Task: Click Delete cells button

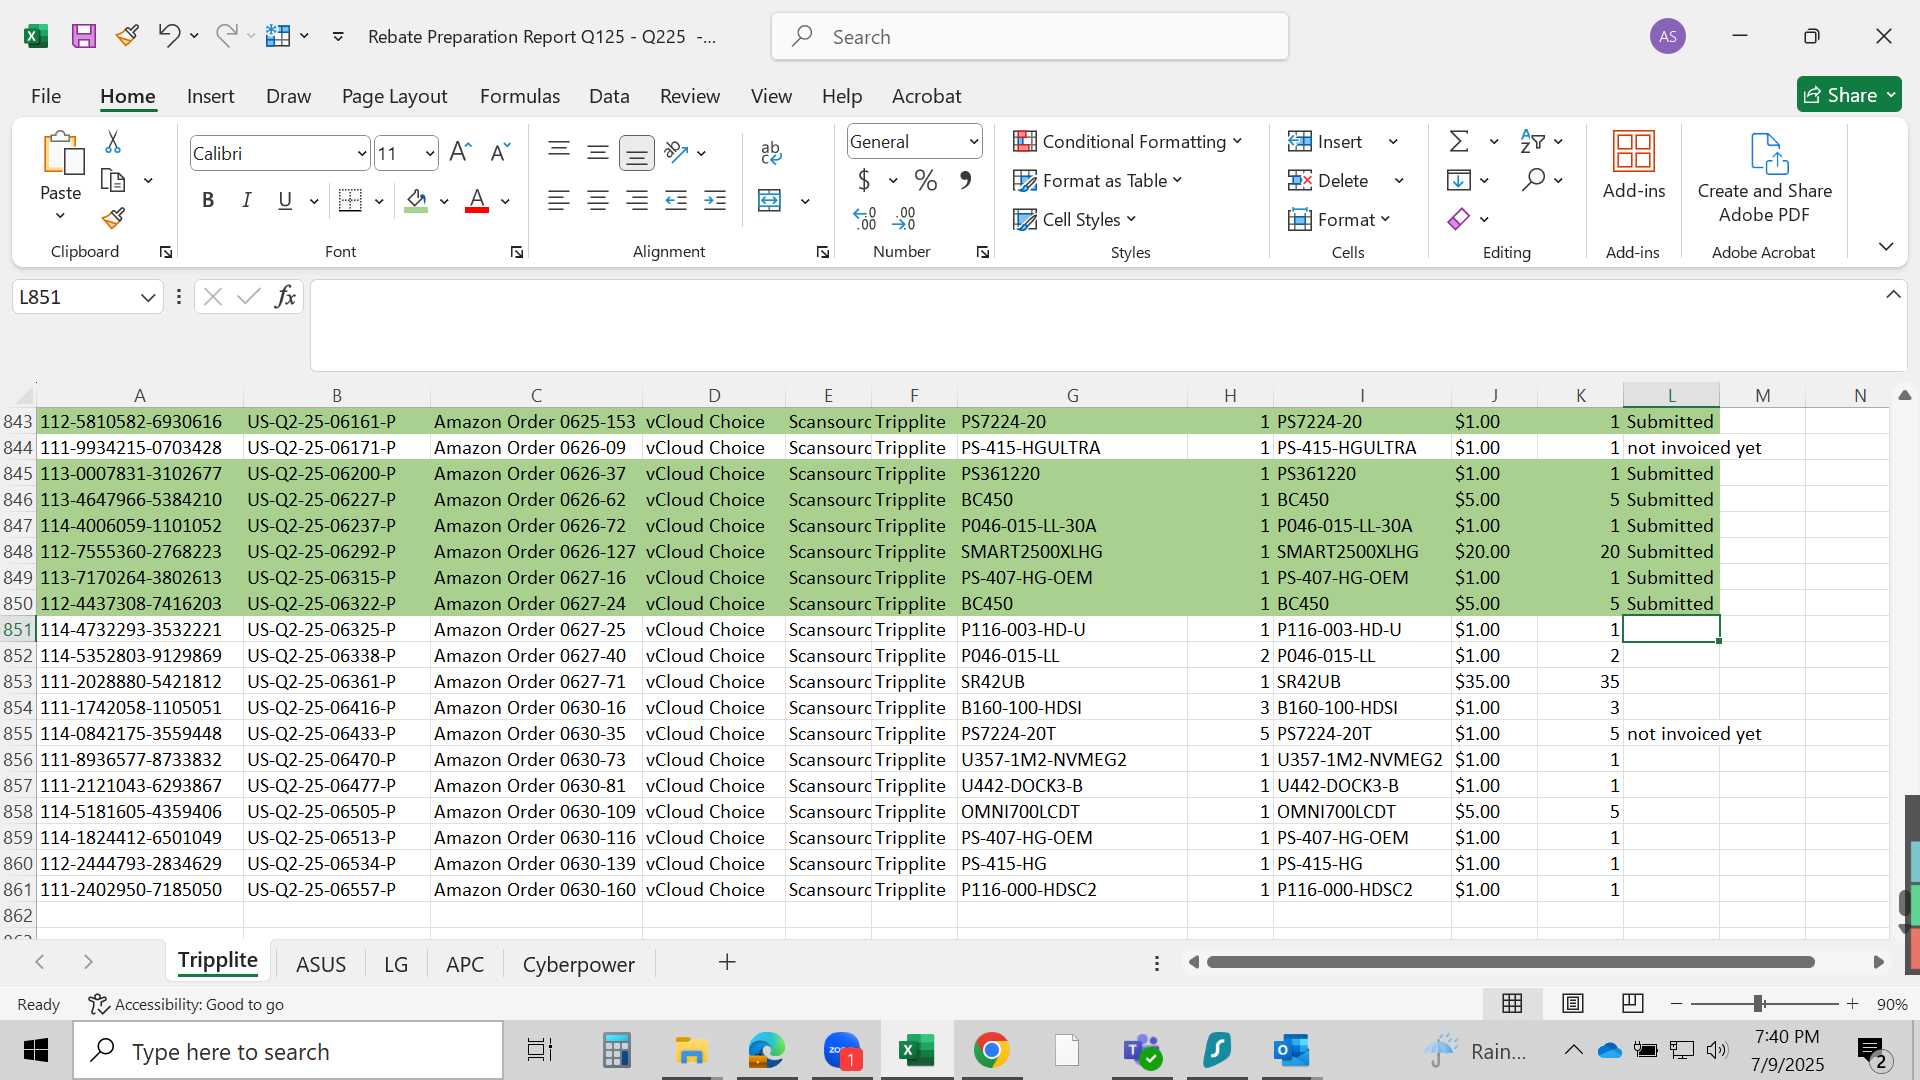Action: click(1329, 181)
